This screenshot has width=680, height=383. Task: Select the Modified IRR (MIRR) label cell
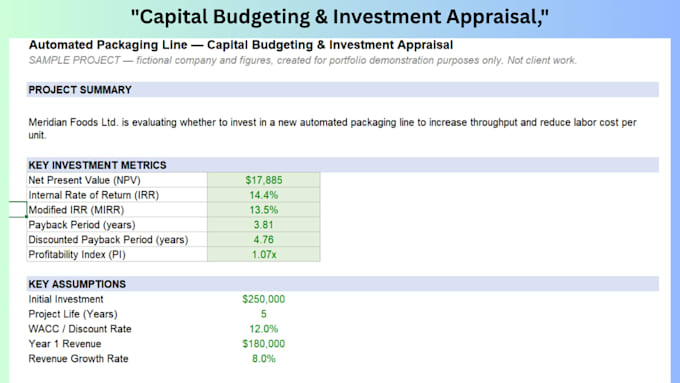coord(117,210)
